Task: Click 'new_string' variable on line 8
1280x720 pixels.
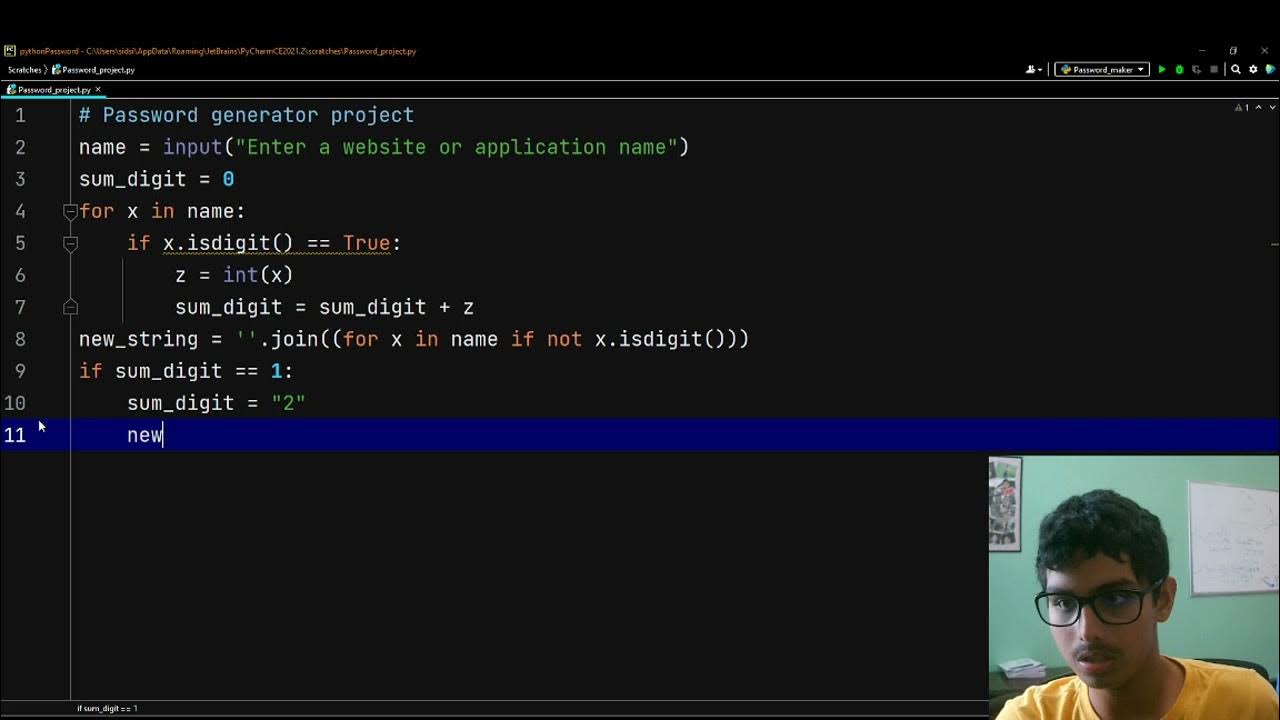Action: [x=138, y=339]
